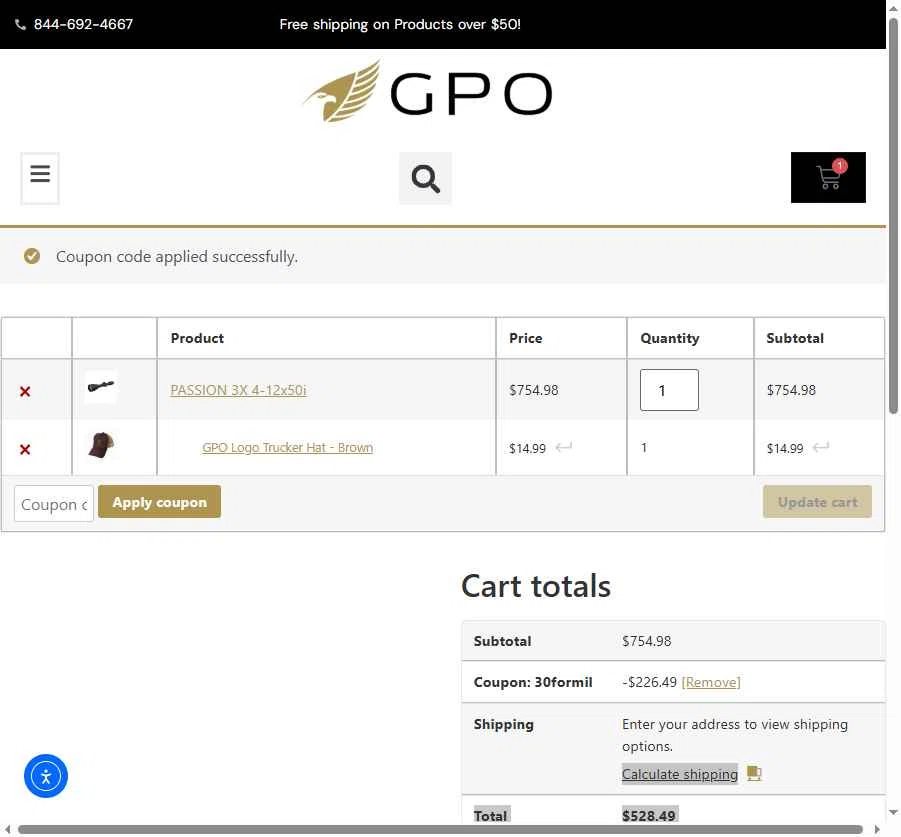This screenshot has width=901, height=837.
Task: Remove GPO Logo Trucker Hat from cart
Action: pos(25,449)
